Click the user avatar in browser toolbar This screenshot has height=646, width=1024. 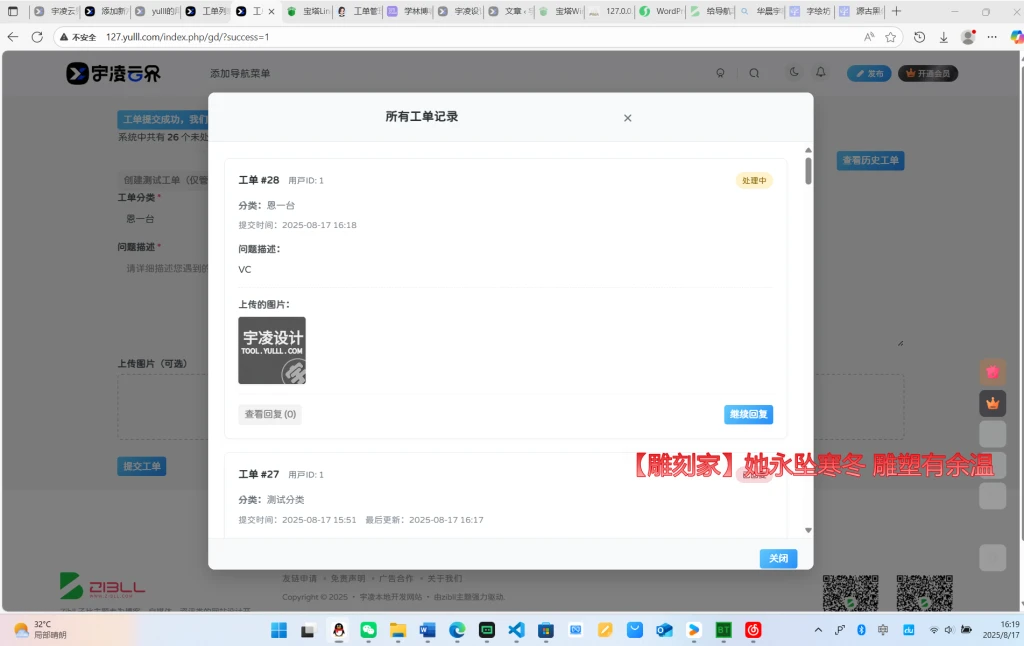(x=968, y=36)
